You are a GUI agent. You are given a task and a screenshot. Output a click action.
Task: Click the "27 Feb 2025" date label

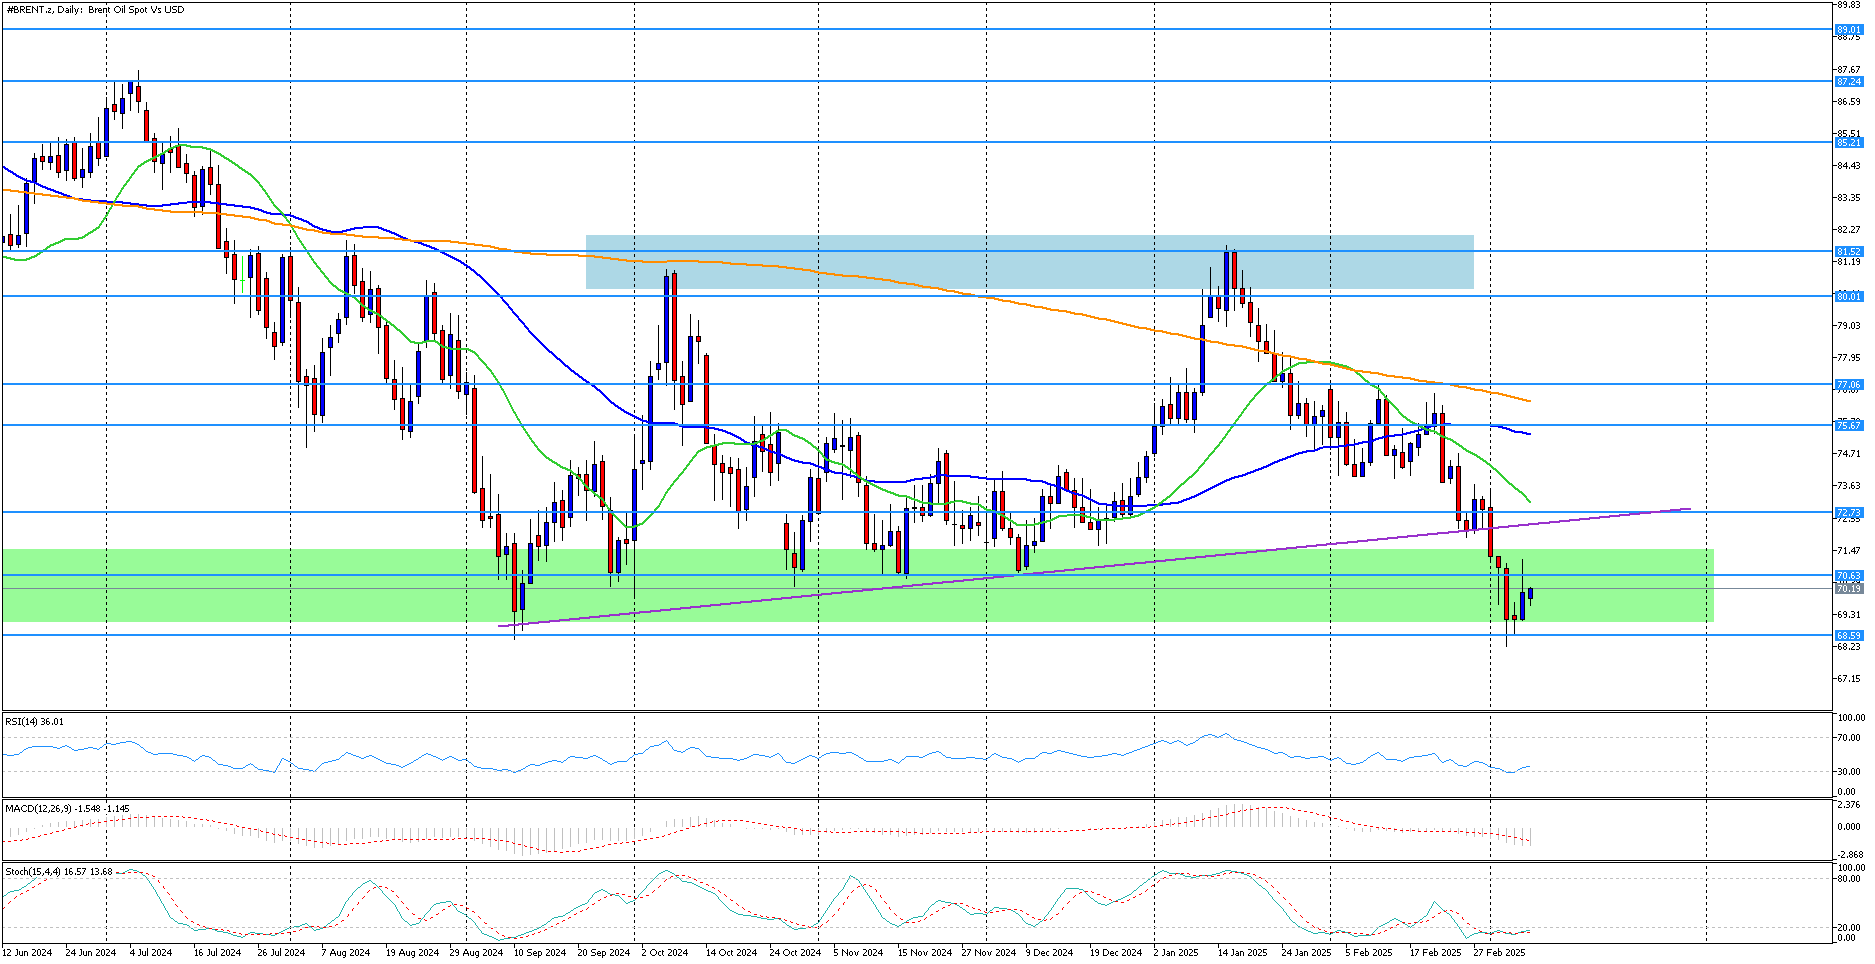pos(1499,952)
